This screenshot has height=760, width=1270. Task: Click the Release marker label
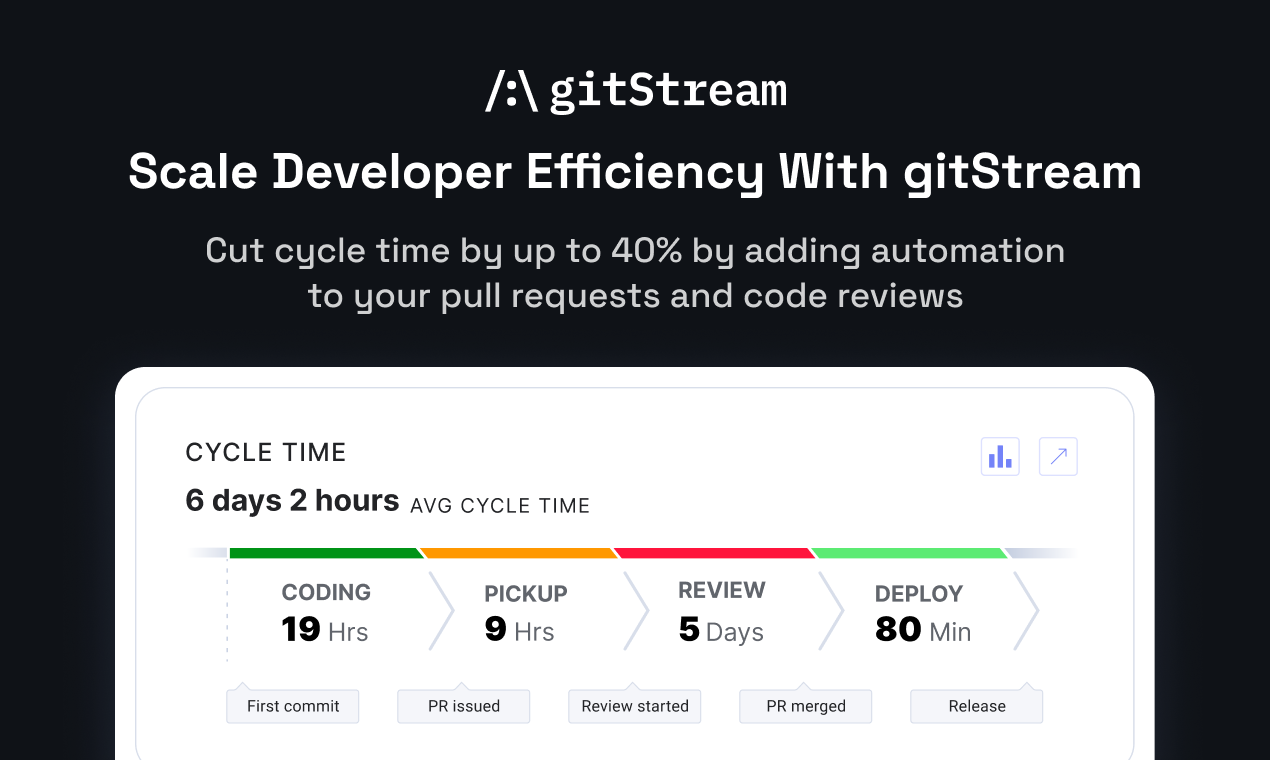tap(977, 705)
